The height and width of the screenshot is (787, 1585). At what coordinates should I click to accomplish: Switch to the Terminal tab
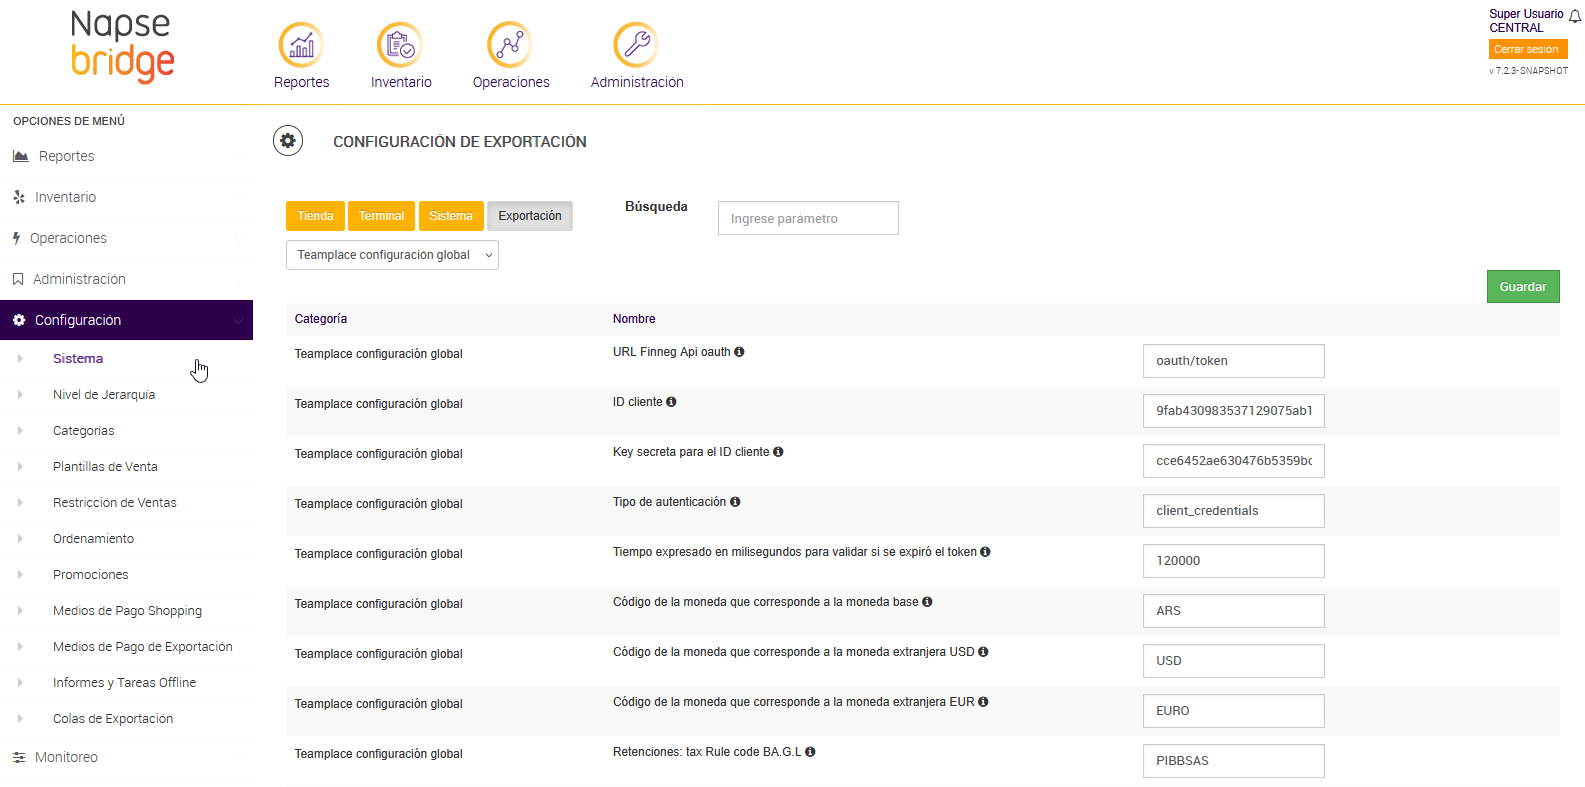tap(381, 216)
